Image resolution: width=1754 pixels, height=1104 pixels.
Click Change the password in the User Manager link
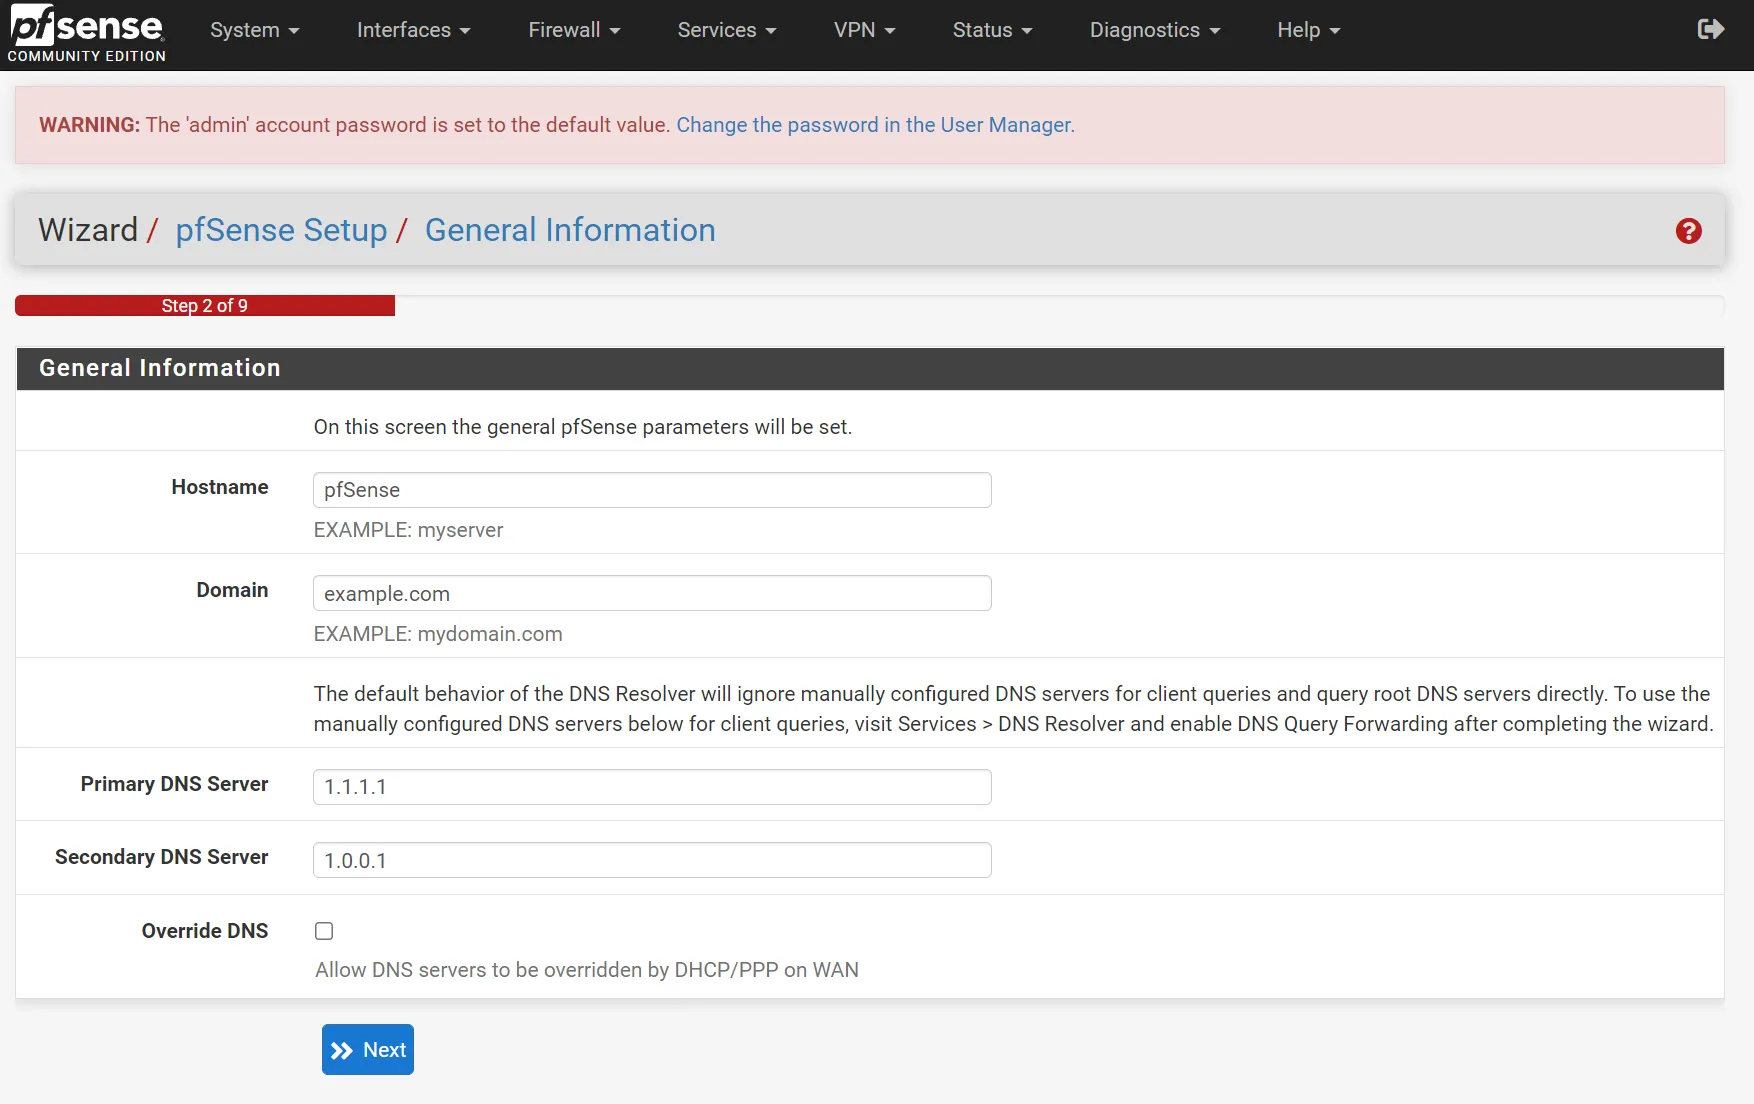(x=874, y=125)
